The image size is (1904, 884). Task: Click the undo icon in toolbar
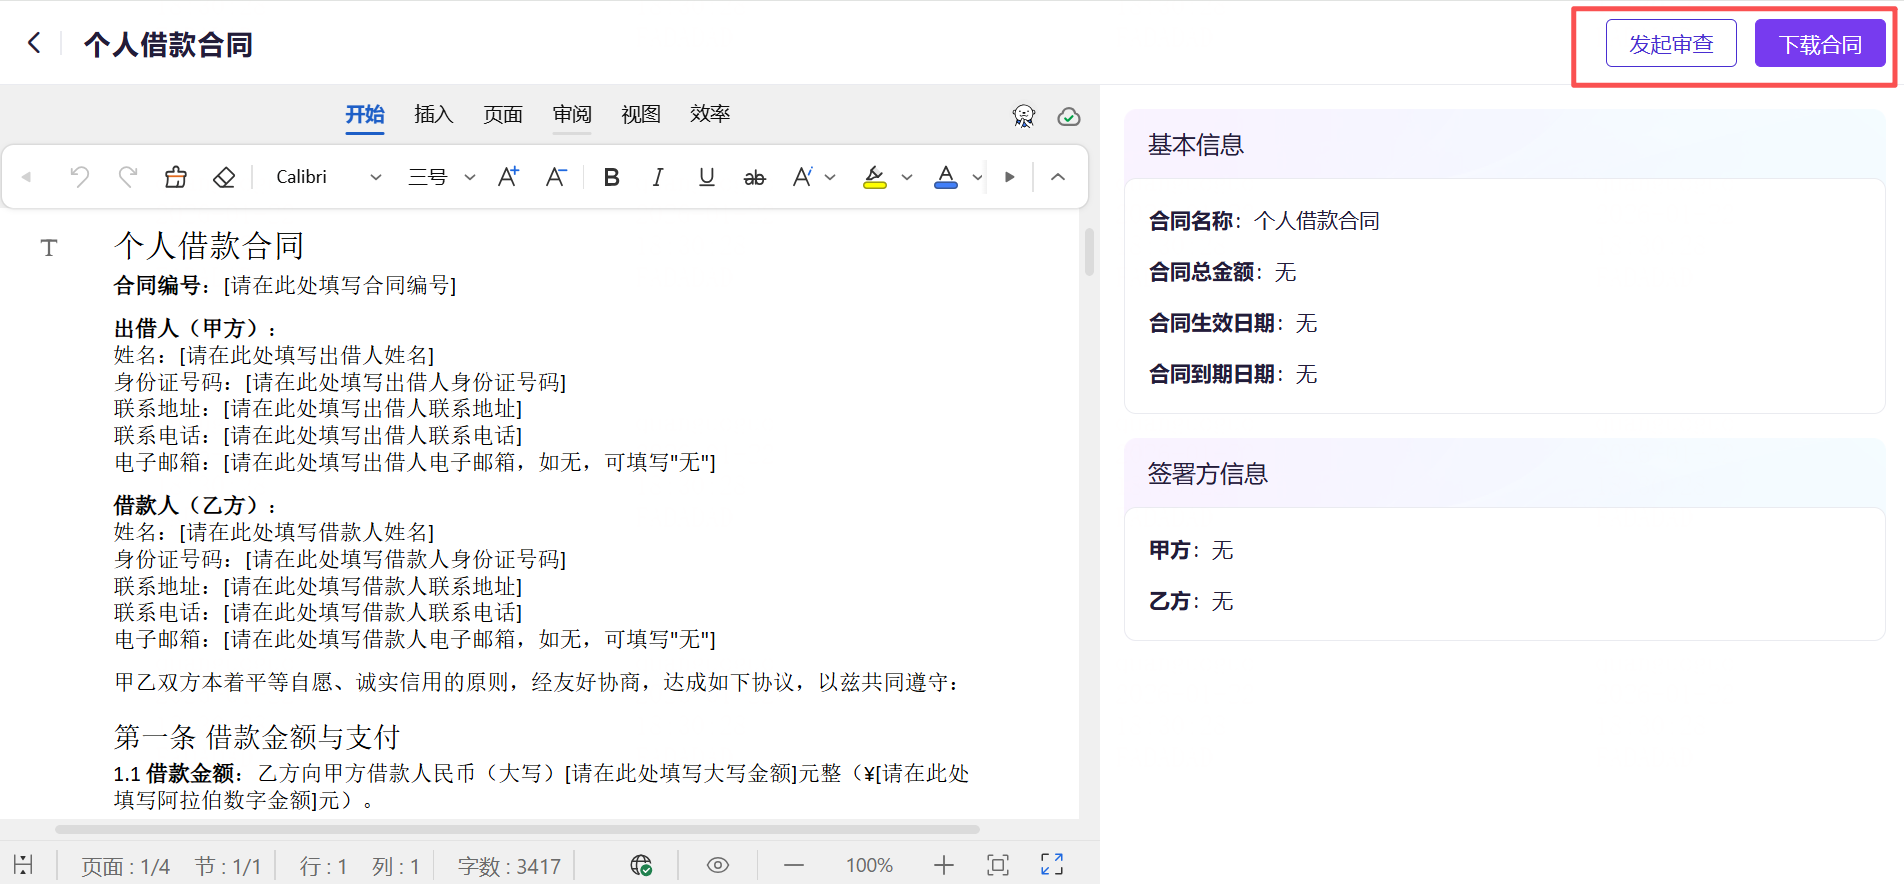coord(80,177)
